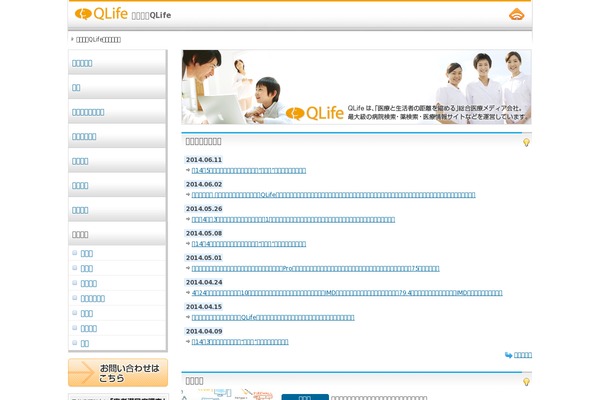This screenshot has height=400, width=600.
Task: Click the date text 2014.06.11
Action: 204,160
